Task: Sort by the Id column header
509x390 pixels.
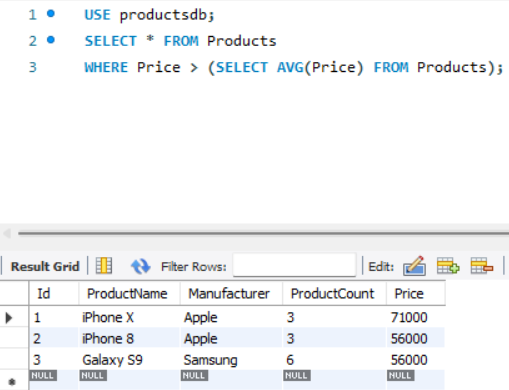Action: pyautogui.click(x=54, y=294)
